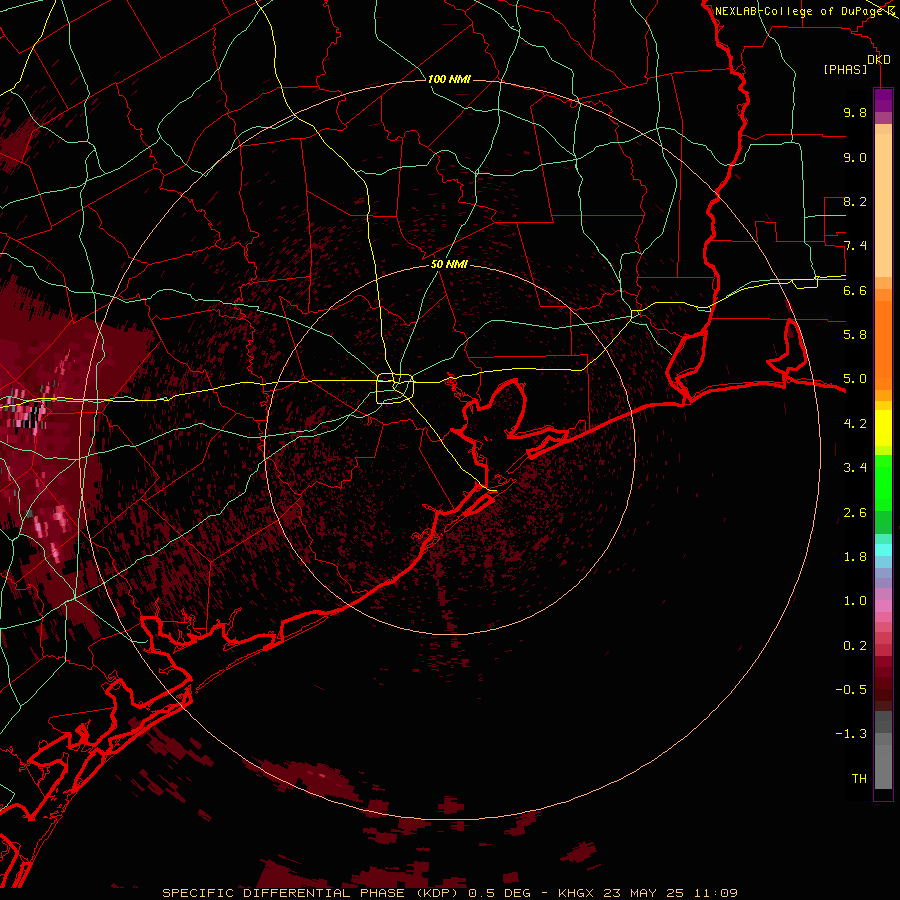
Task: Click the -1.3 scale value
Action: pyautogui.click(x=851, y=734)
